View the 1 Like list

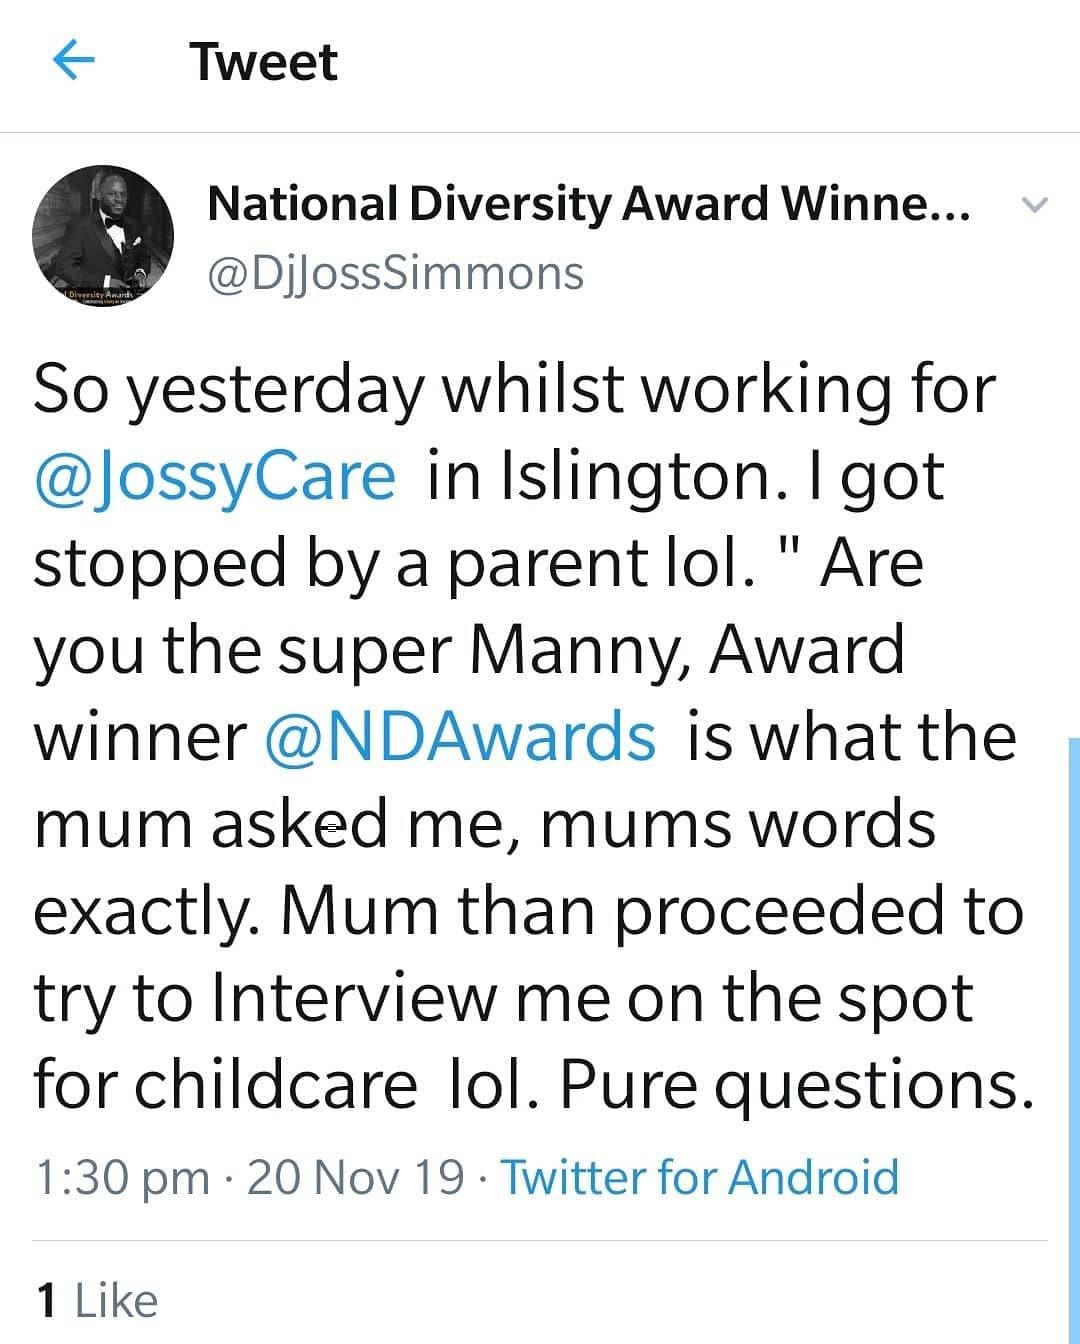click(96, 1301)
